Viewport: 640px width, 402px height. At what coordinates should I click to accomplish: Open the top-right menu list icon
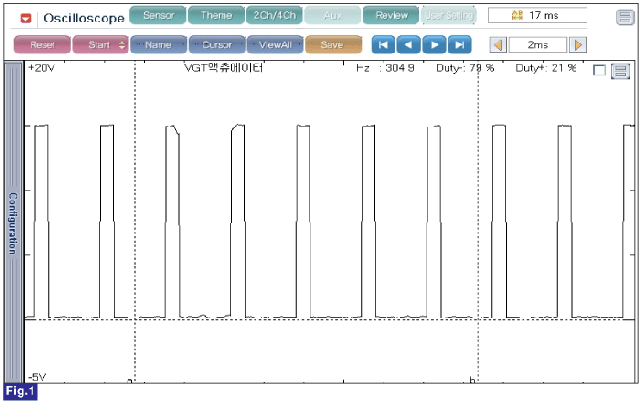625,17
